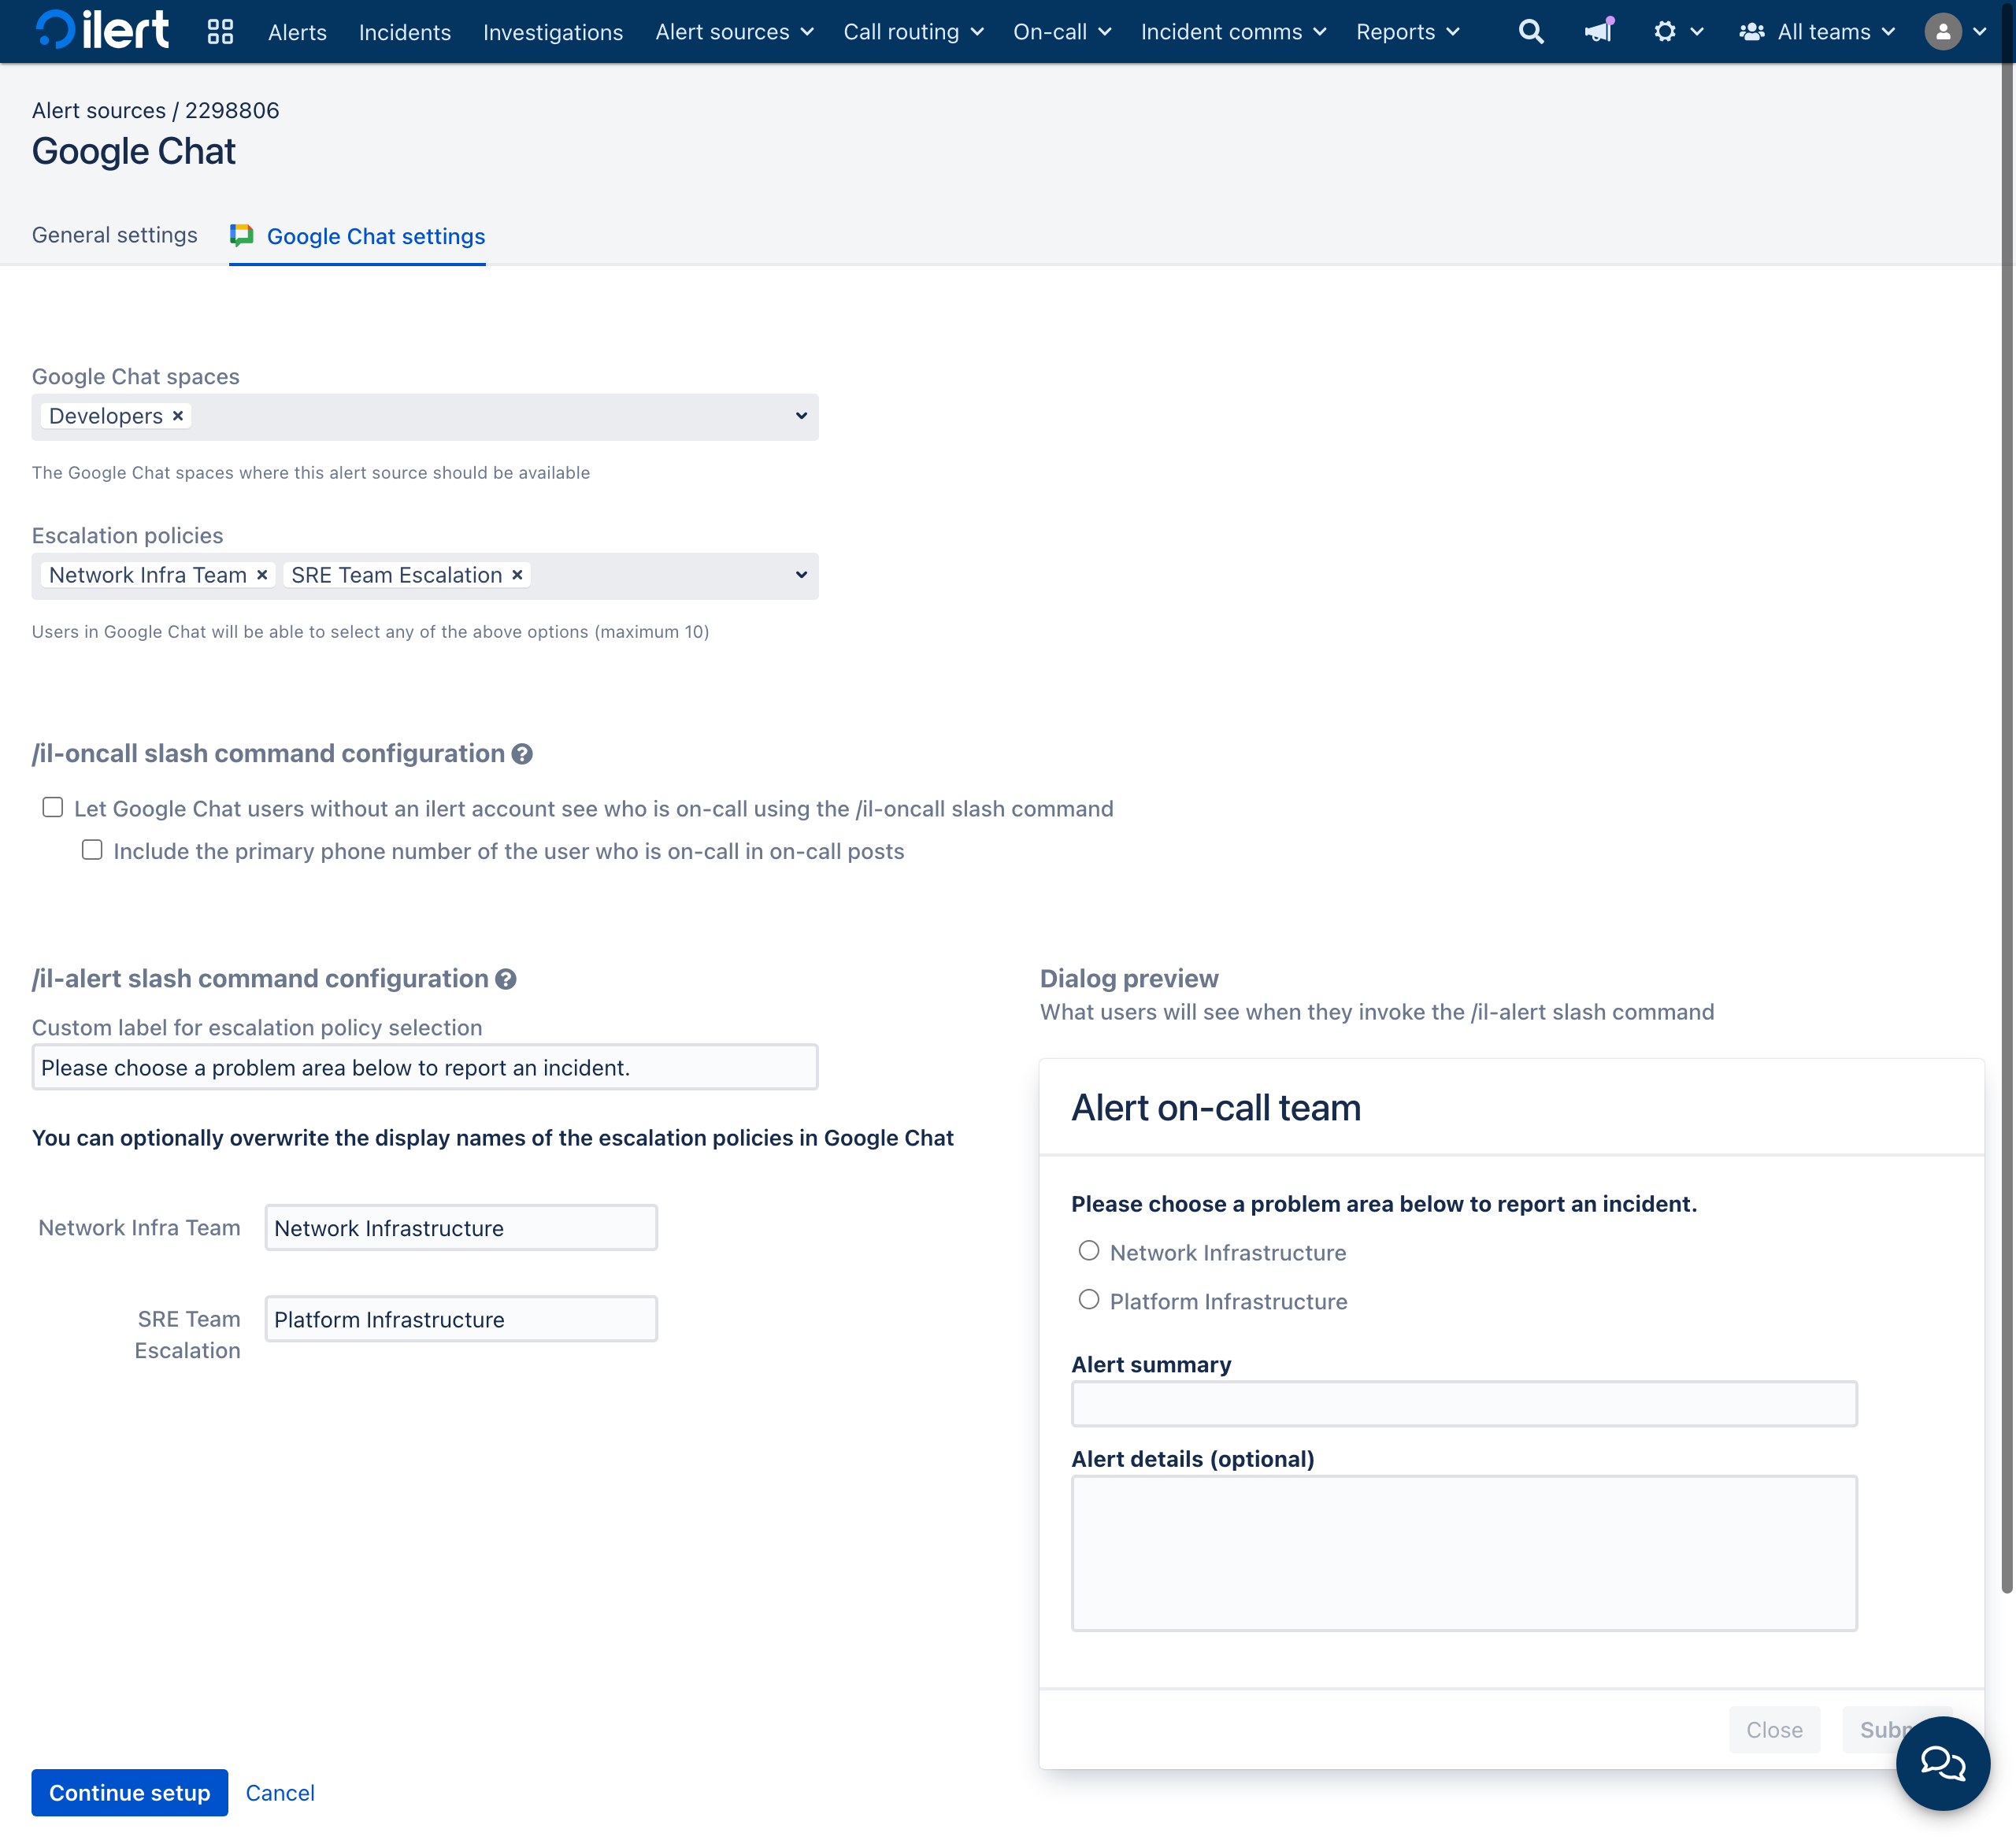Switch to General settings tab
The height and width of the screenshot is (1840, 2016).
pos(115,235)
